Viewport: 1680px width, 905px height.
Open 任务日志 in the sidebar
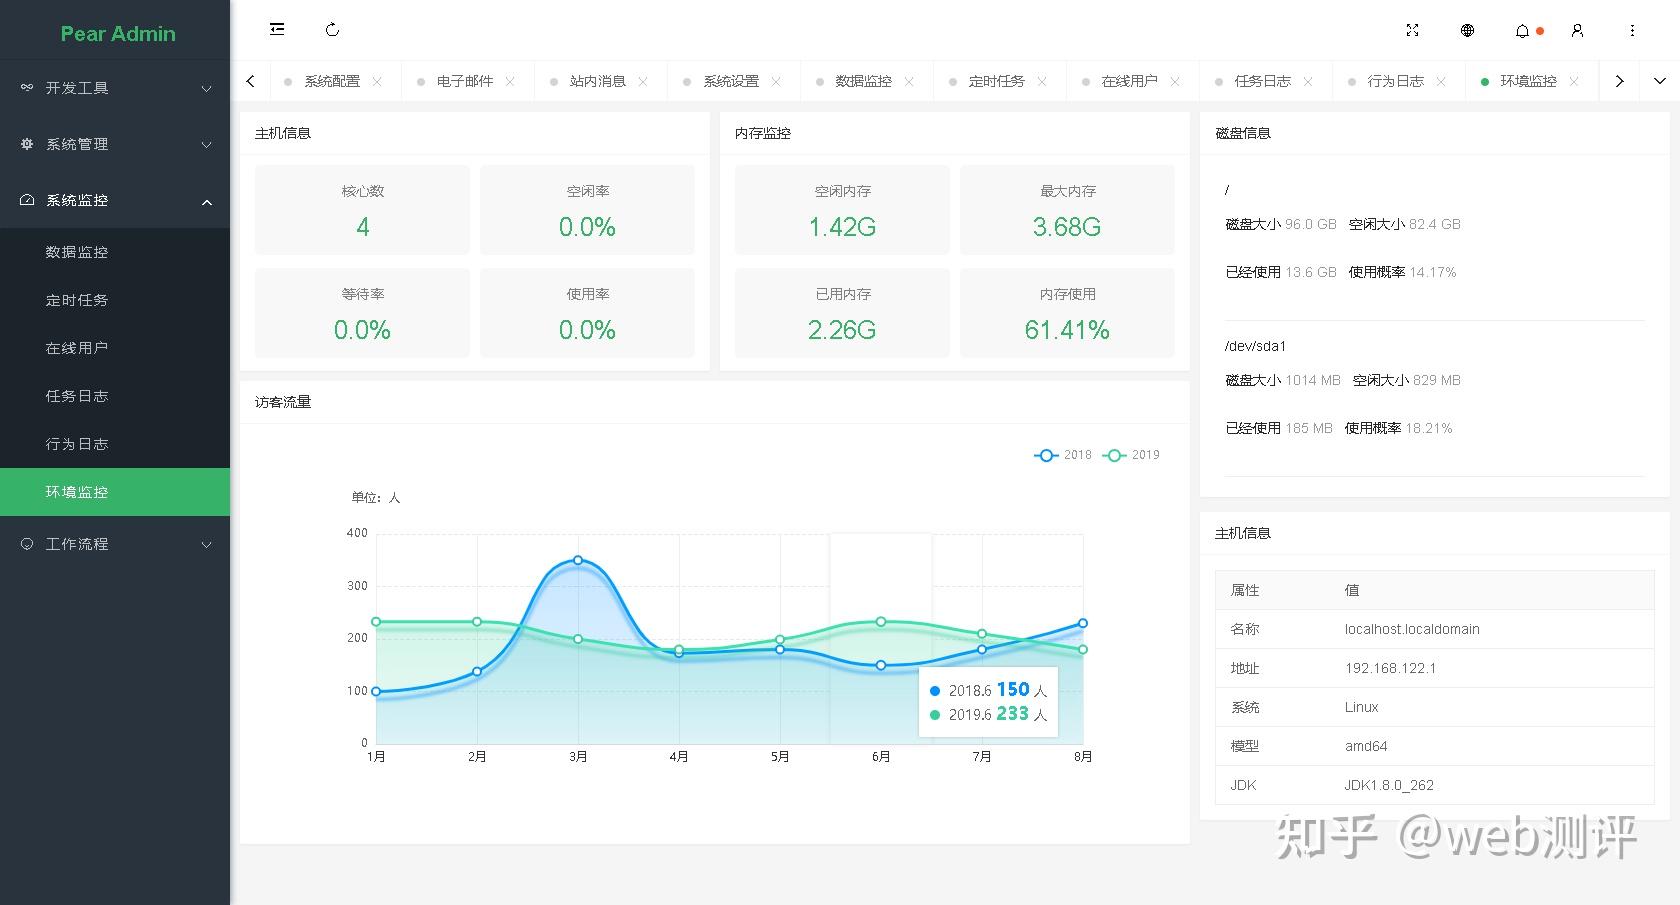tap(115, 396)
